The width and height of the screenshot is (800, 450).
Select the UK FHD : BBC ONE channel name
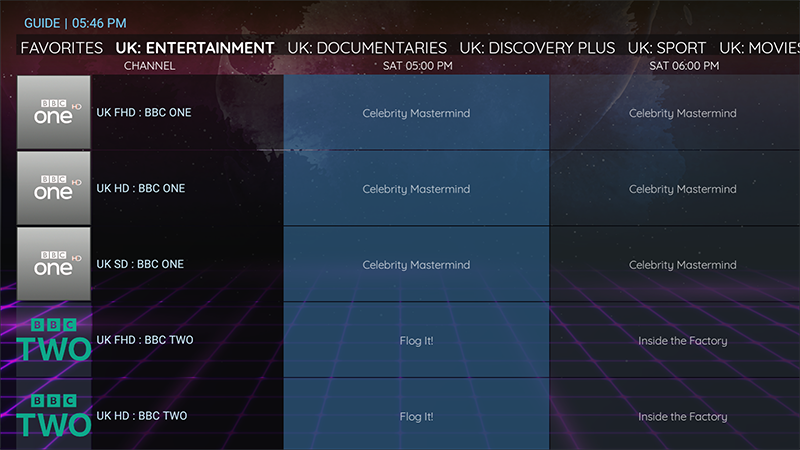point(144,113)
